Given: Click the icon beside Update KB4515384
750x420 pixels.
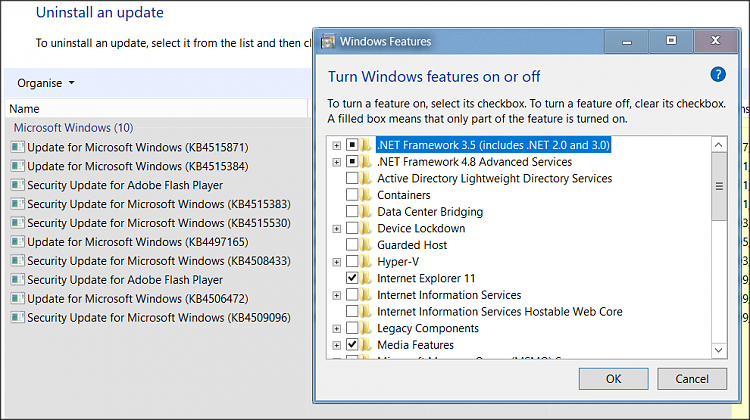Looking at the screenshot, I should pos(18,166).
